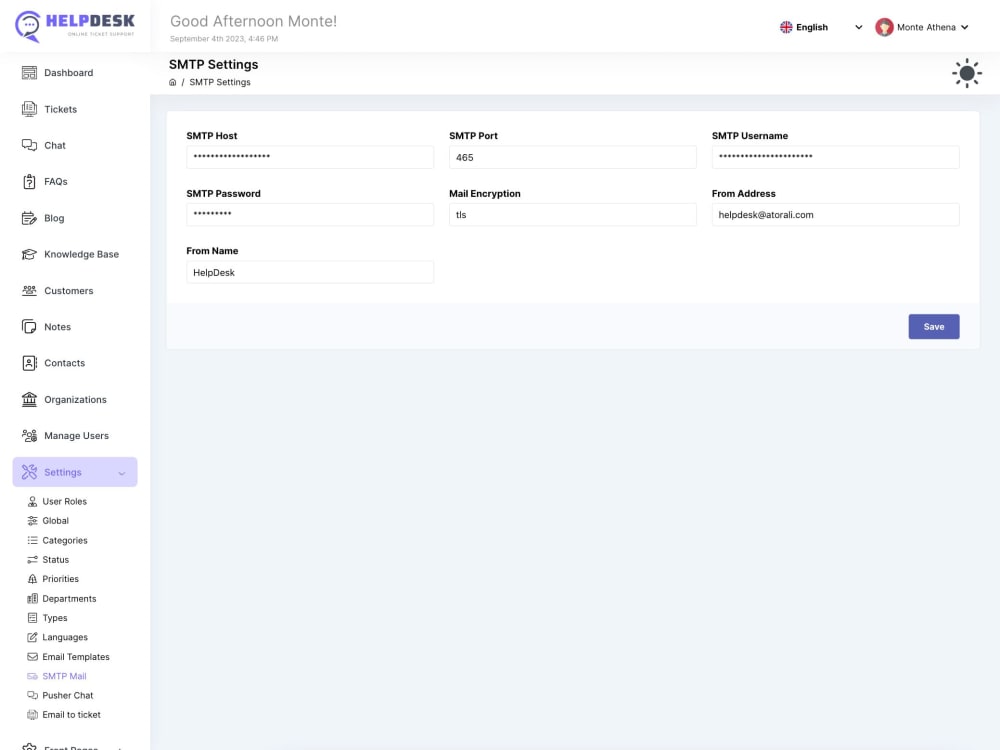Select Manage Users menu item
1000x750 pixels.
(x=75, y=436)
